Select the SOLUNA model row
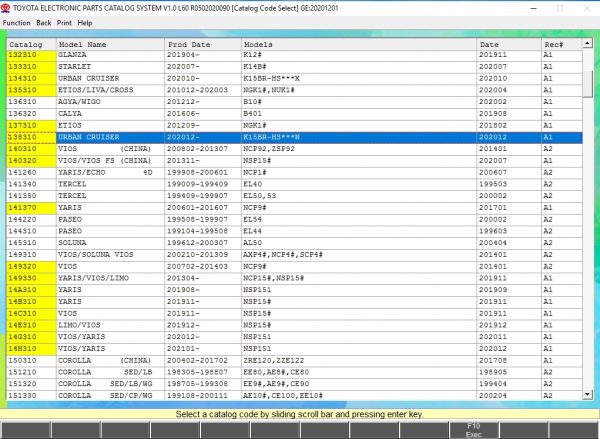The image size is (600, 439). coord(294,243)
